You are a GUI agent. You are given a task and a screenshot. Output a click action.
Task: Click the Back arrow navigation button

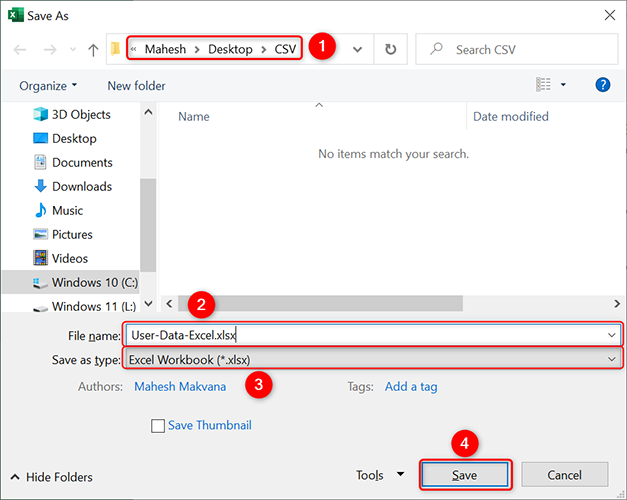click(21, 49)
